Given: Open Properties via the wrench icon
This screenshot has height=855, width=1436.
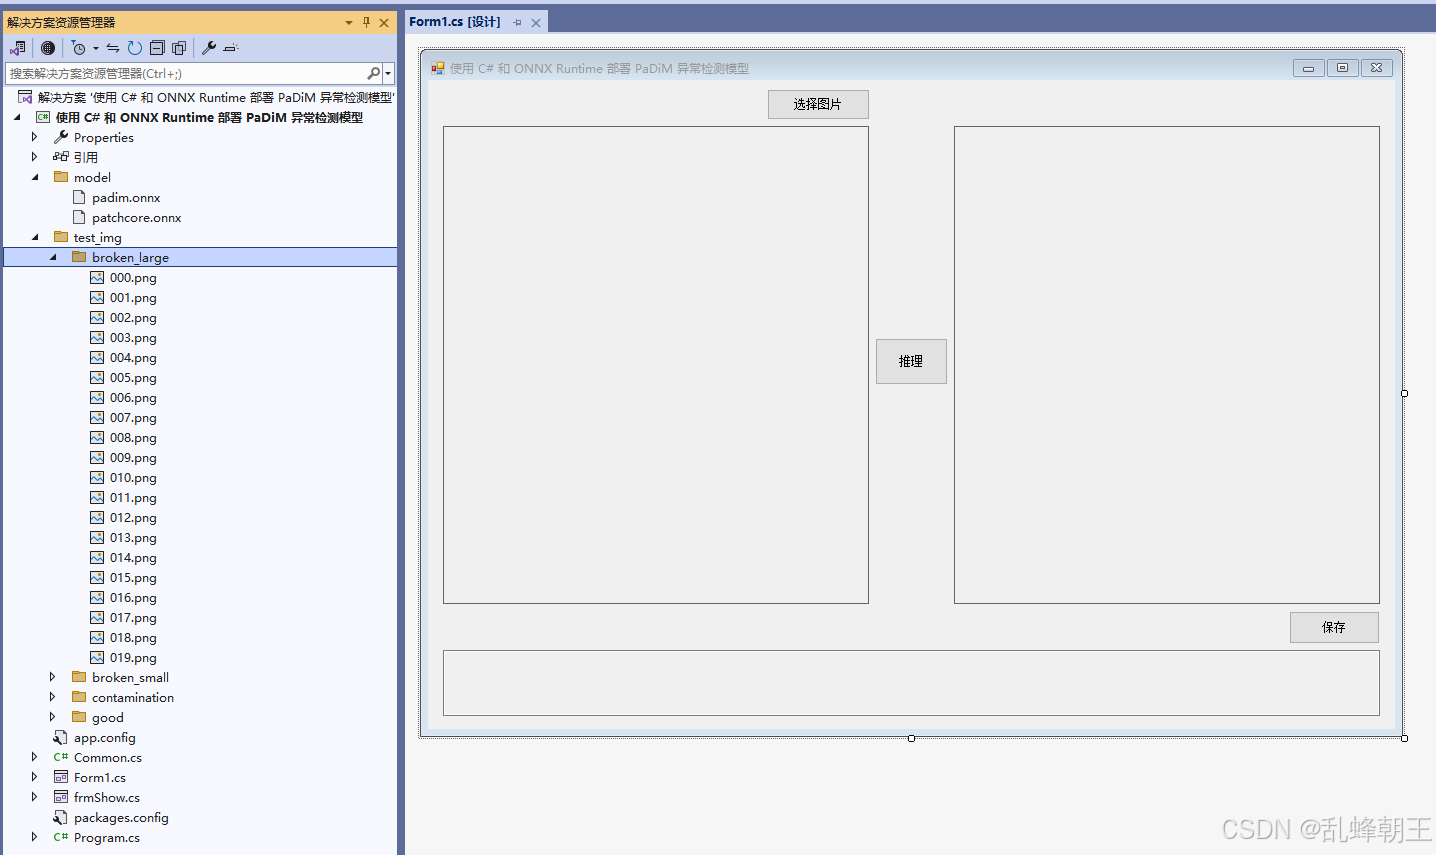Looking at the screenshot, I should click(x=209, y=48).
